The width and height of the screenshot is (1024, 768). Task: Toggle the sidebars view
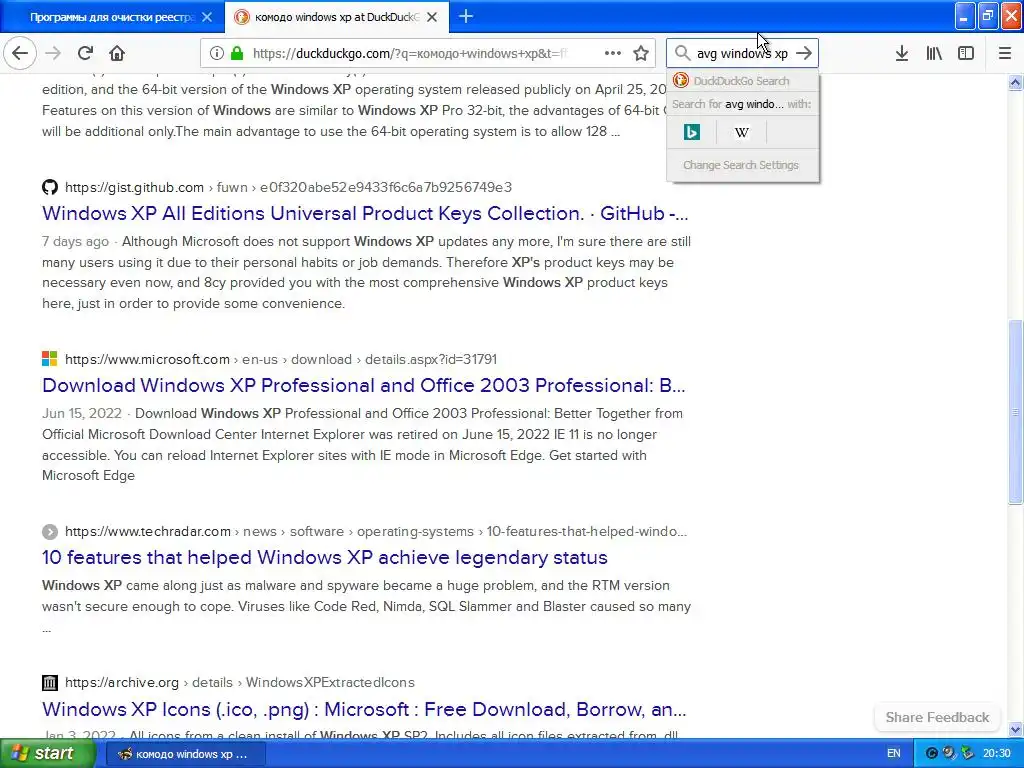(966, 53)
